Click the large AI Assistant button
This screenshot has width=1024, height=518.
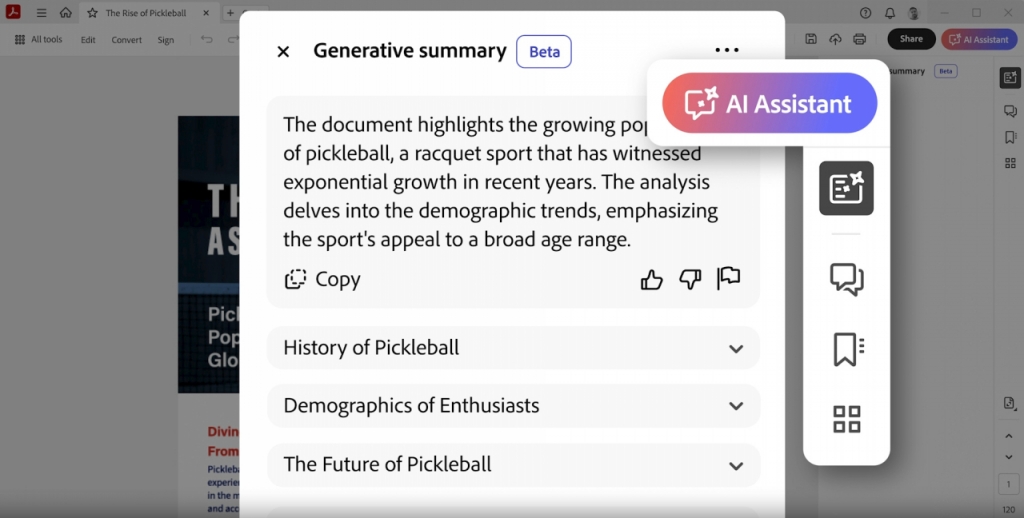(769, 104)
